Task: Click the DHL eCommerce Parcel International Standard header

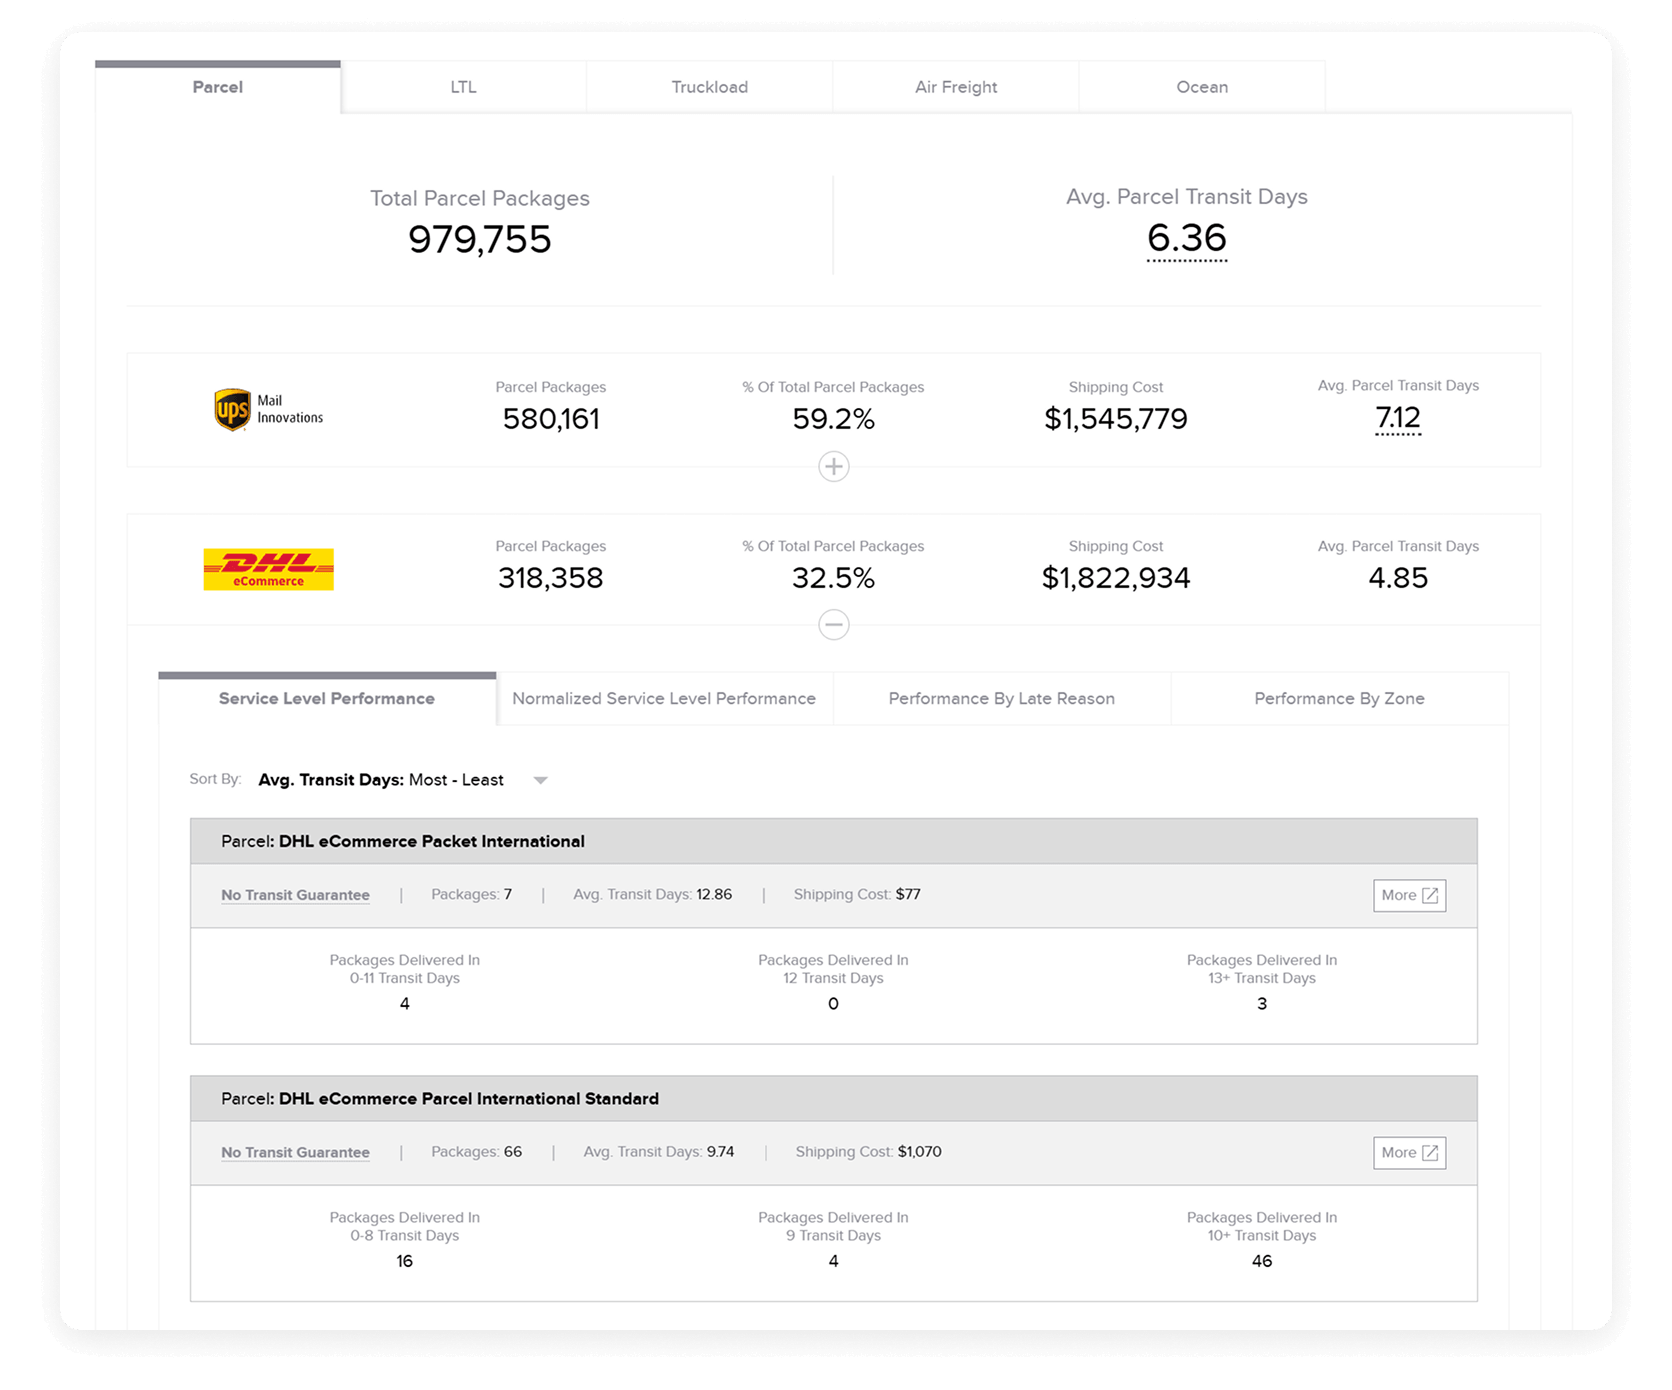Action: 834,1098
